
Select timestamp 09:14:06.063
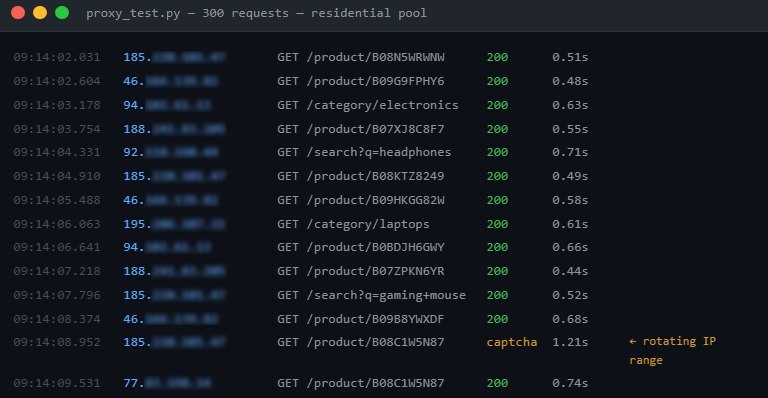pyautogui.click(x=57, y=224)
